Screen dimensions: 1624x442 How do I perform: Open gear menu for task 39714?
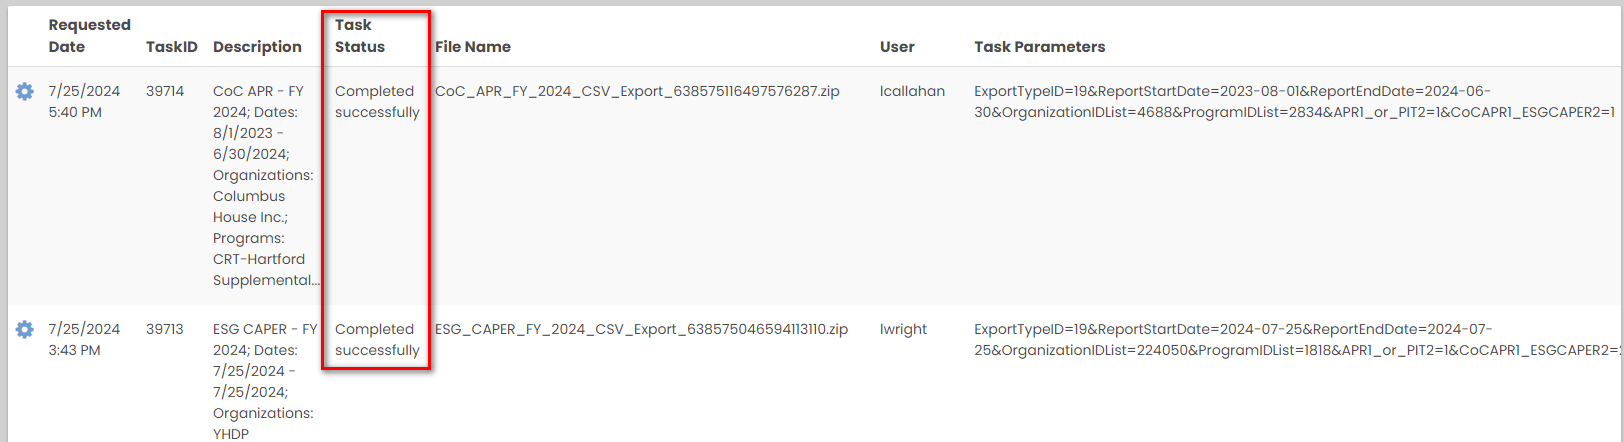(x=25, y=92)
